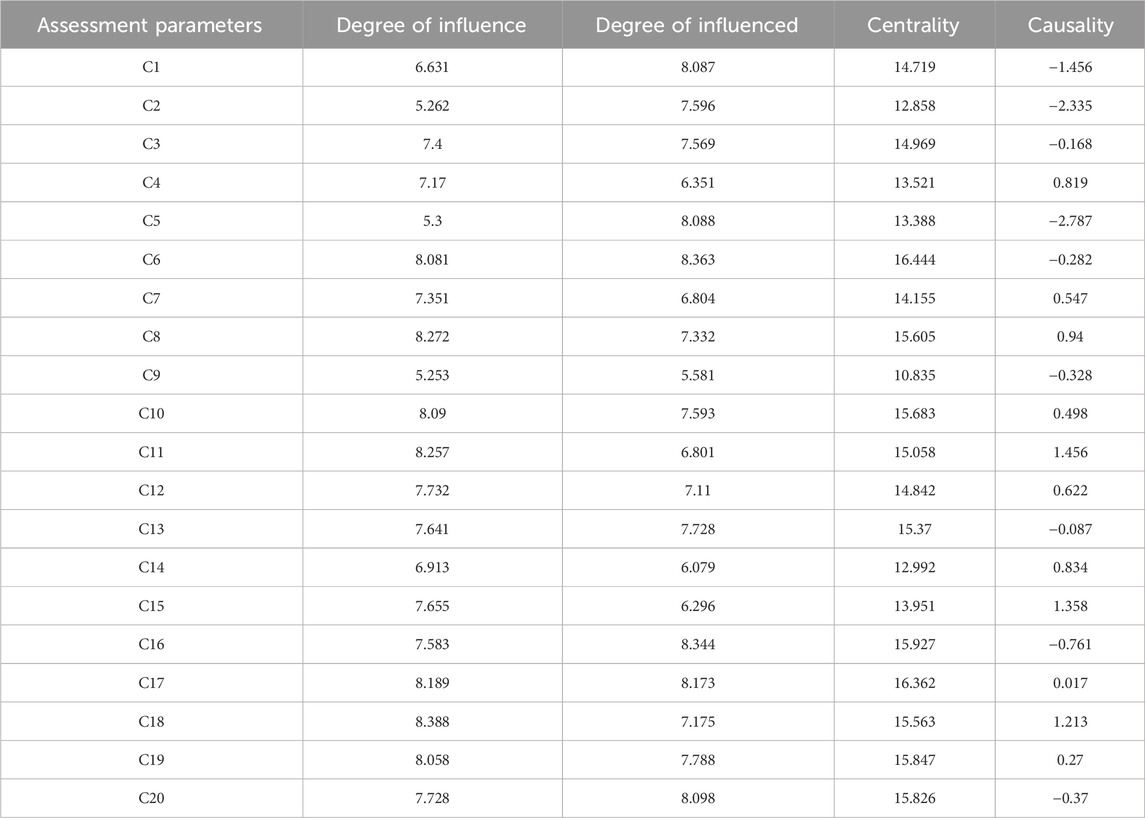Select C17 centrality value 16.362

pos(914,683)
